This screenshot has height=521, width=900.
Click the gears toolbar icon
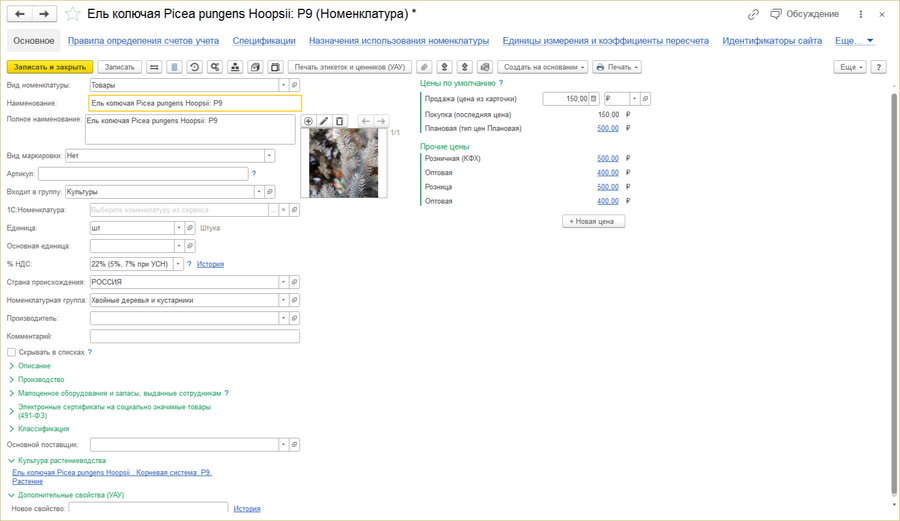tap(215, 67)
